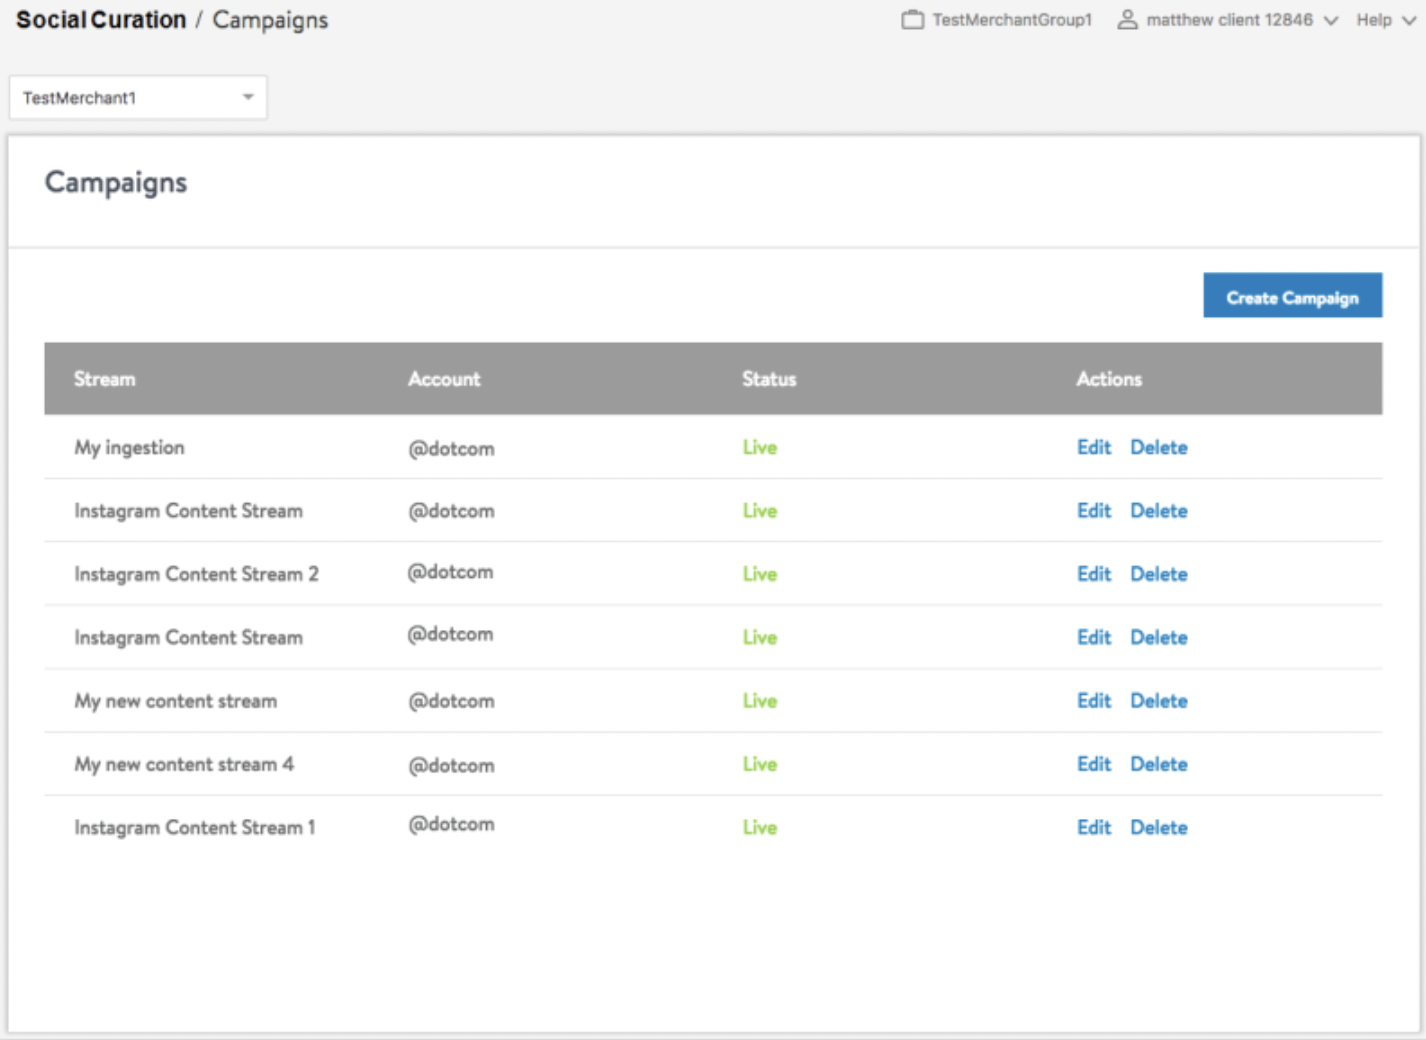Edit Instagram Content Stream 2
The image size is (1426, 1040).
1094,574
